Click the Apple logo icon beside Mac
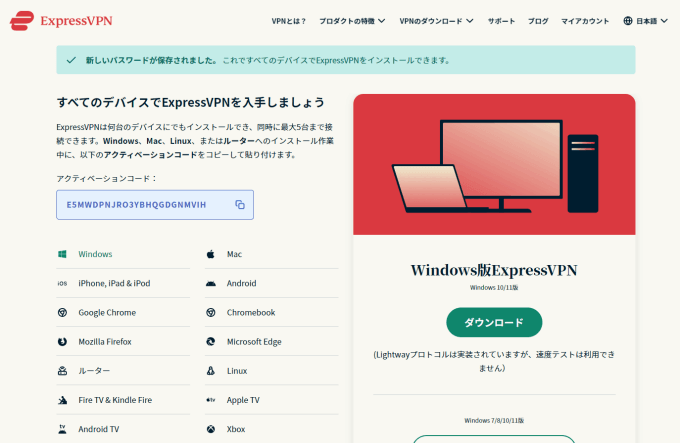The width and height of the screenshot is (680, 443). click(x=211, y=254)
